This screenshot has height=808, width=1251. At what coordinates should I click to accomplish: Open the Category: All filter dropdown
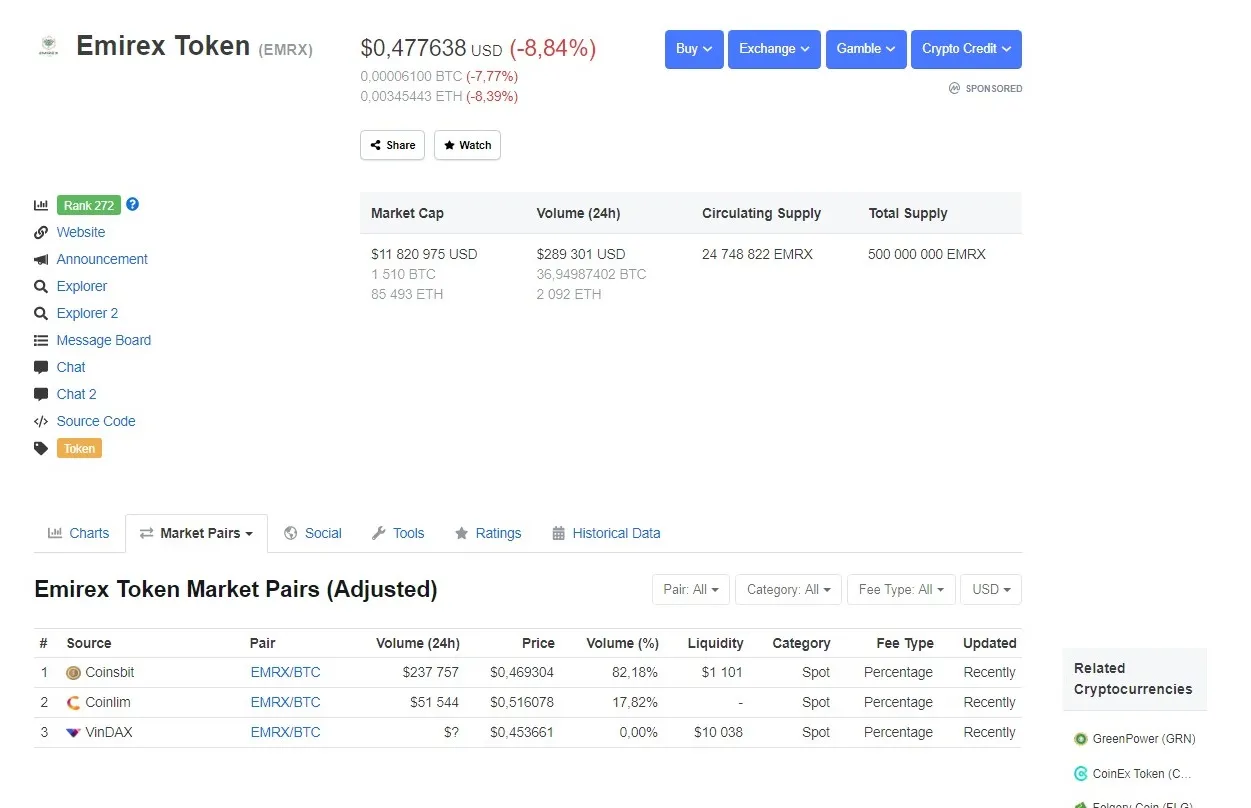789,589
